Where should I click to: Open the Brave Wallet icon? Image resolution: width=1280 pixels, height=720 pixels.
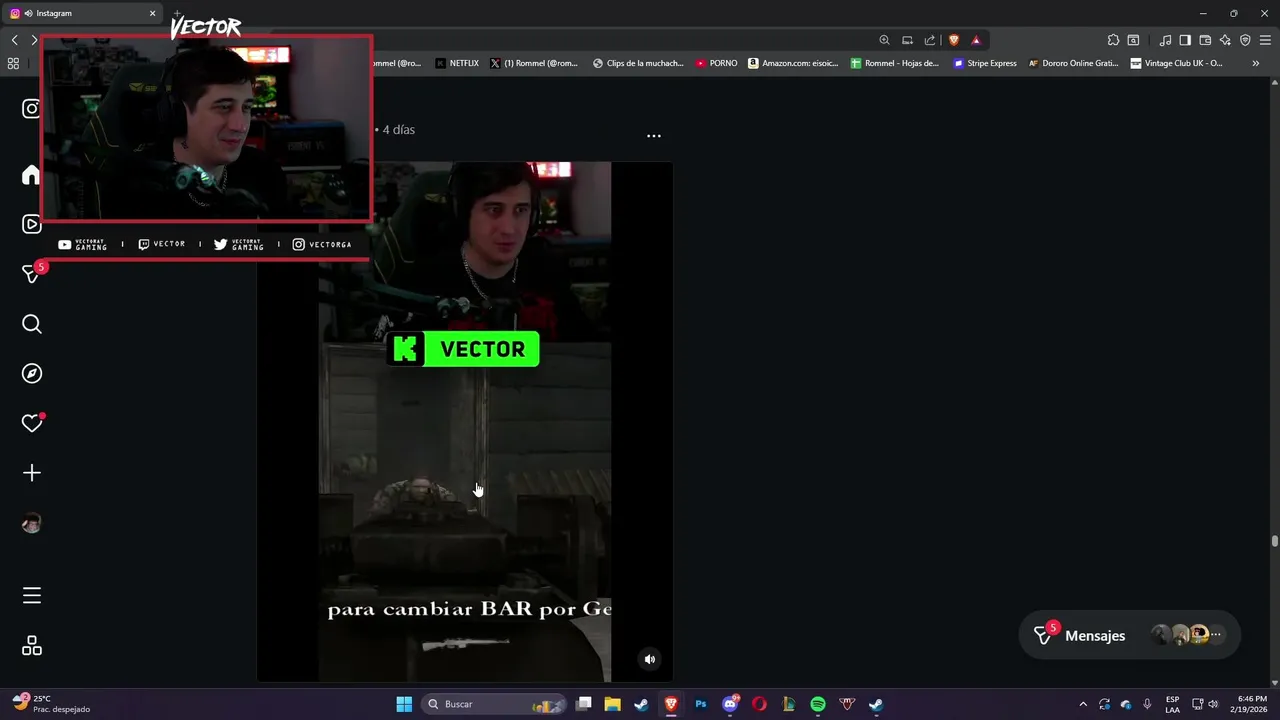point(1205,40)
